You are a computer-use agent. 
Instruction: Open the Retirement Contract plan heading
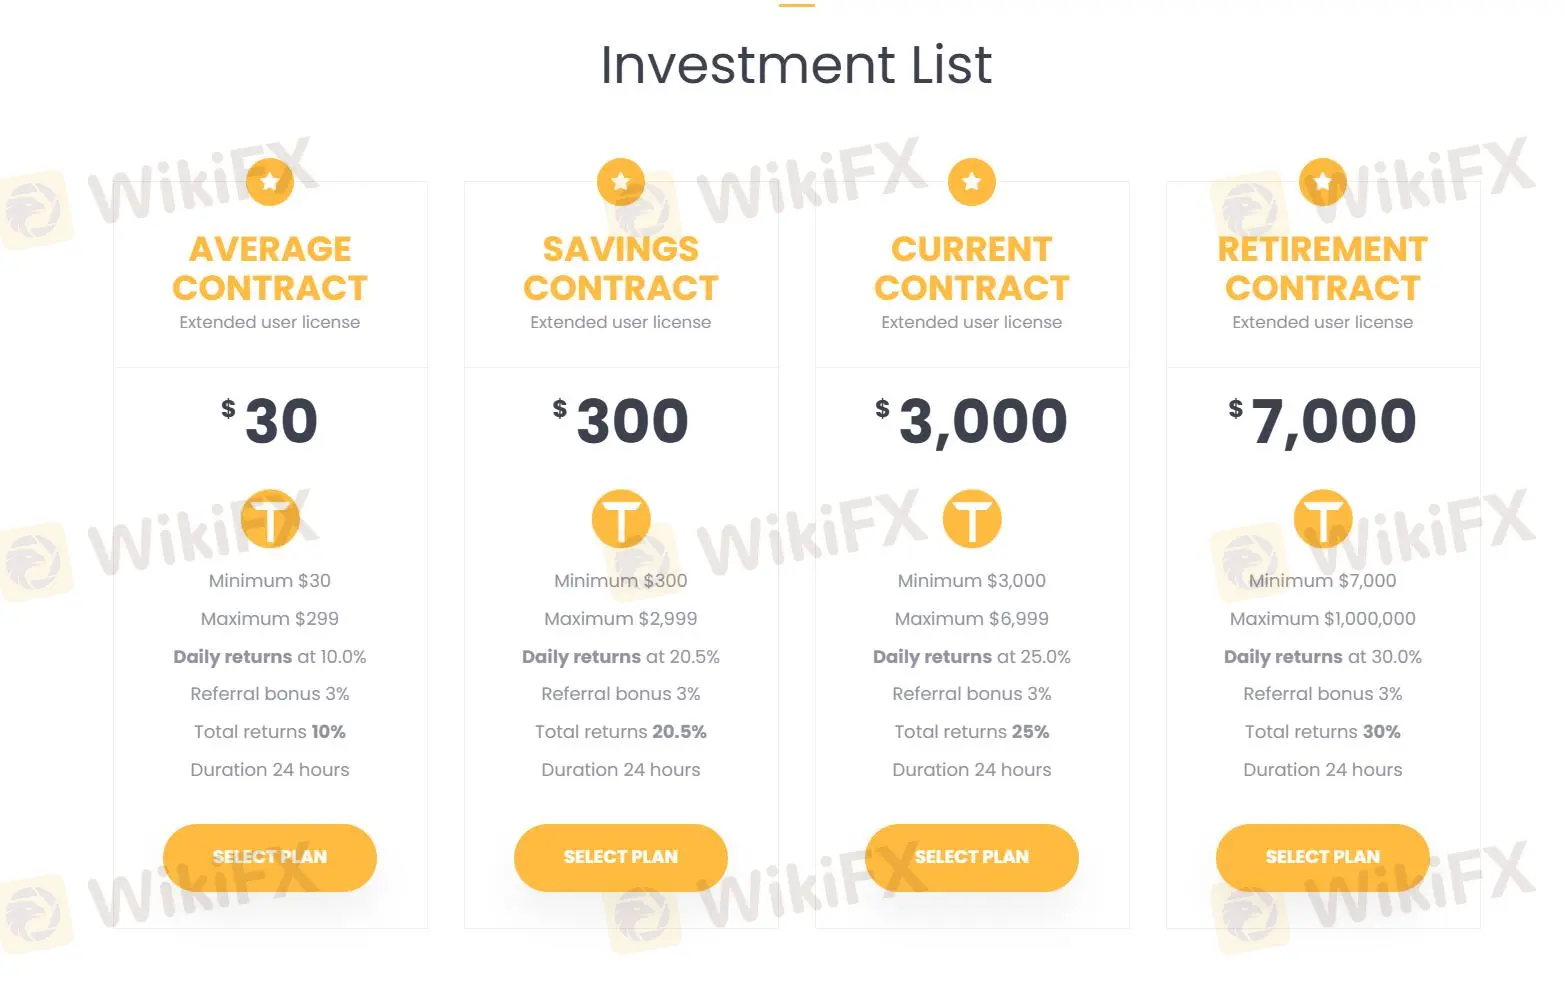[x=1322, y=268]
